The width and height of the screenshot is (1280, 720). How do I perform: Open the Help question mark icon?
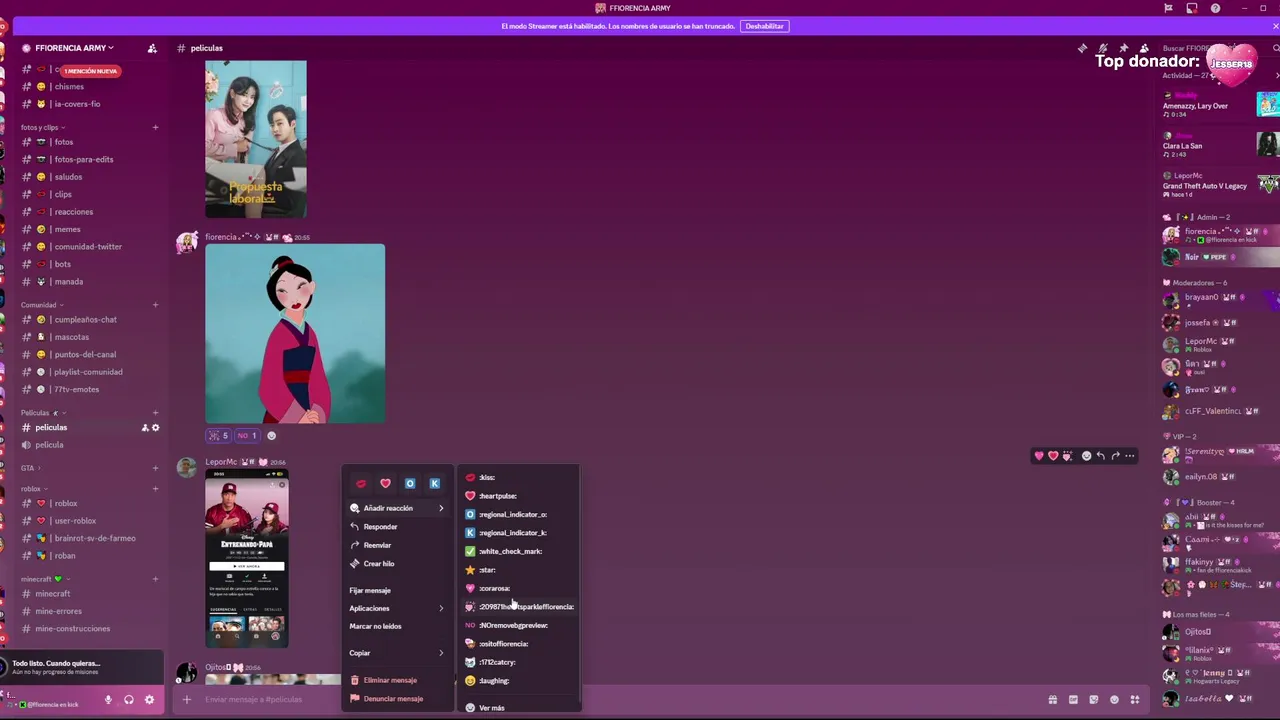tap(1215, 8)
